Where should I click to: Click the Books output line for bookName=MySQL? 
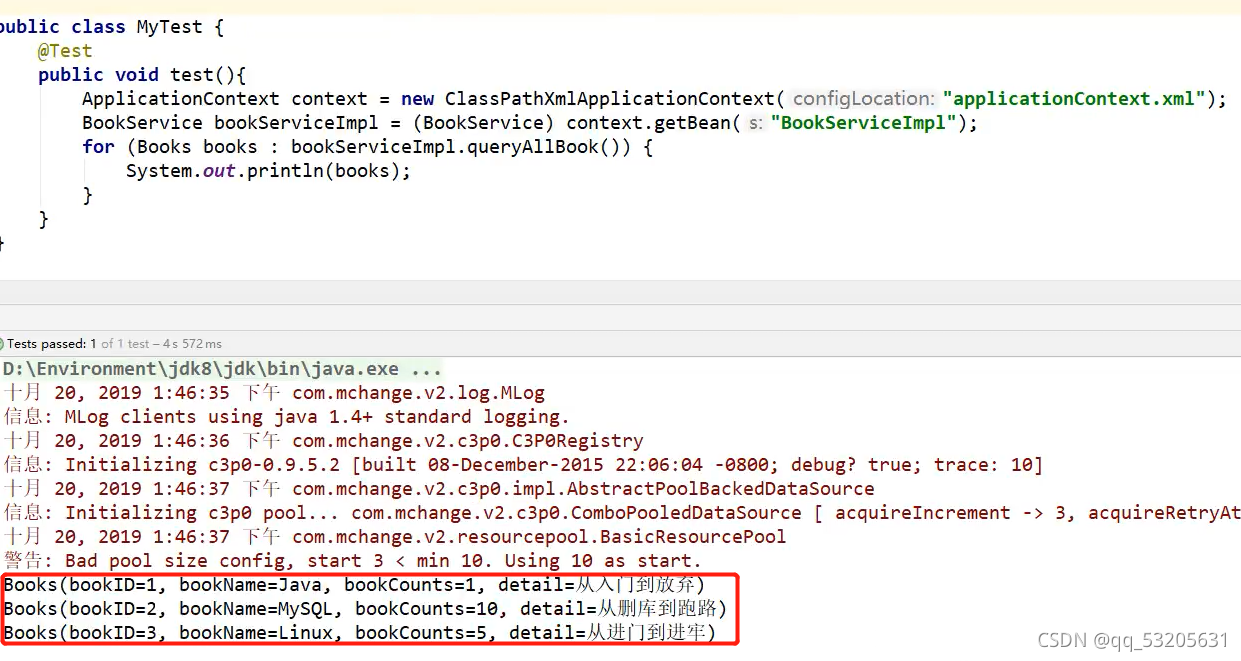click(x=360, y=608)
